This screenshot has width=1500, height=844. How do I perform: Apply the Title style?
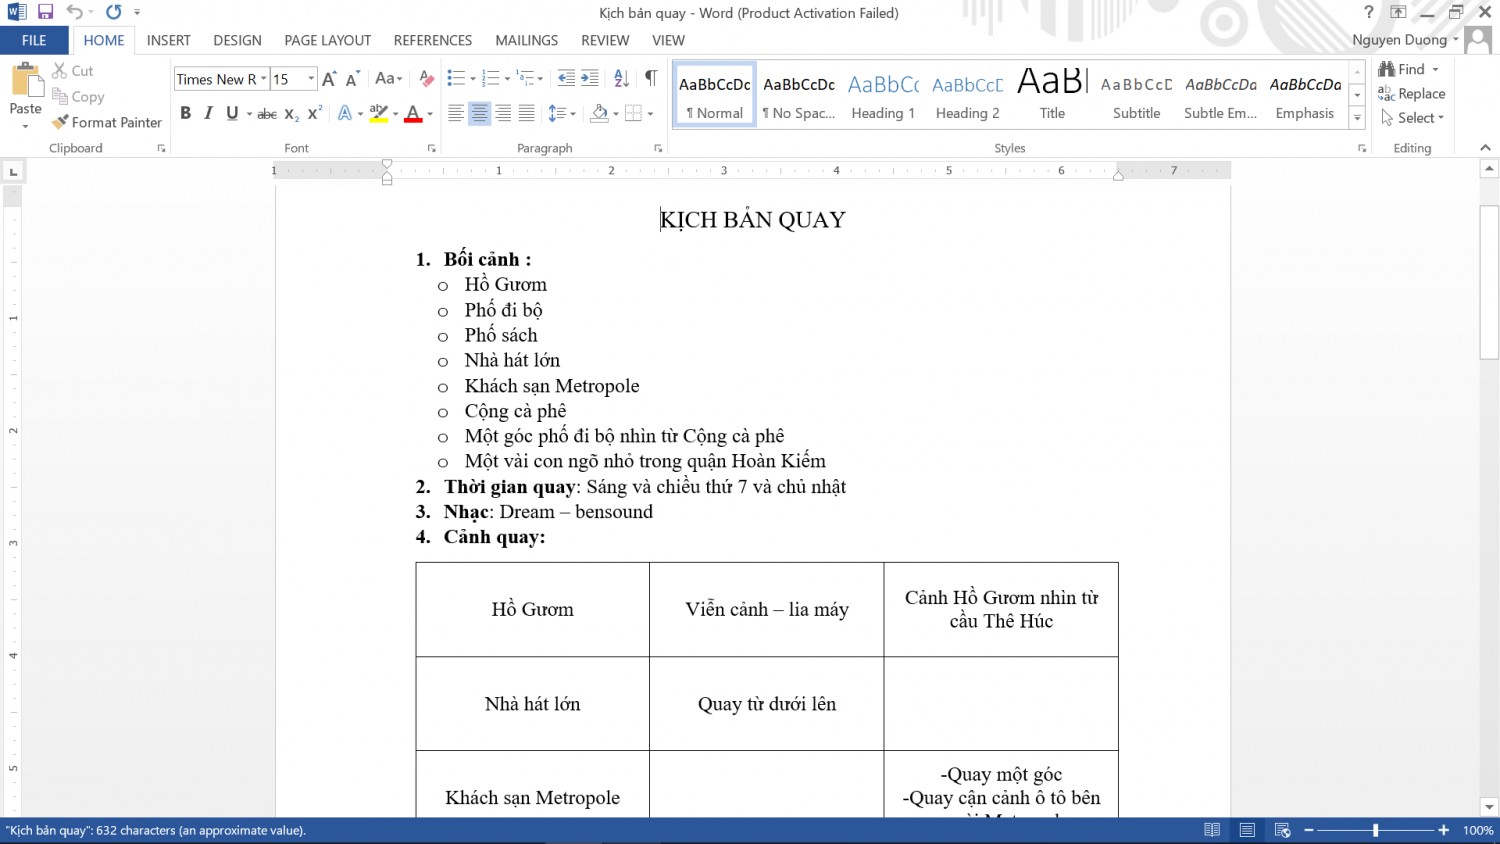(x=1052, y=94)
